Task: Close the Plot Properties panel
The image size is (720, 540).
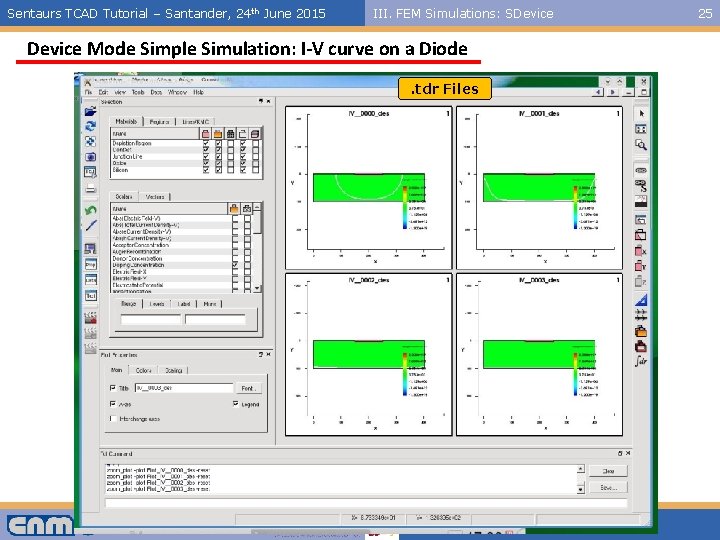Action: (x=269, y=354)
